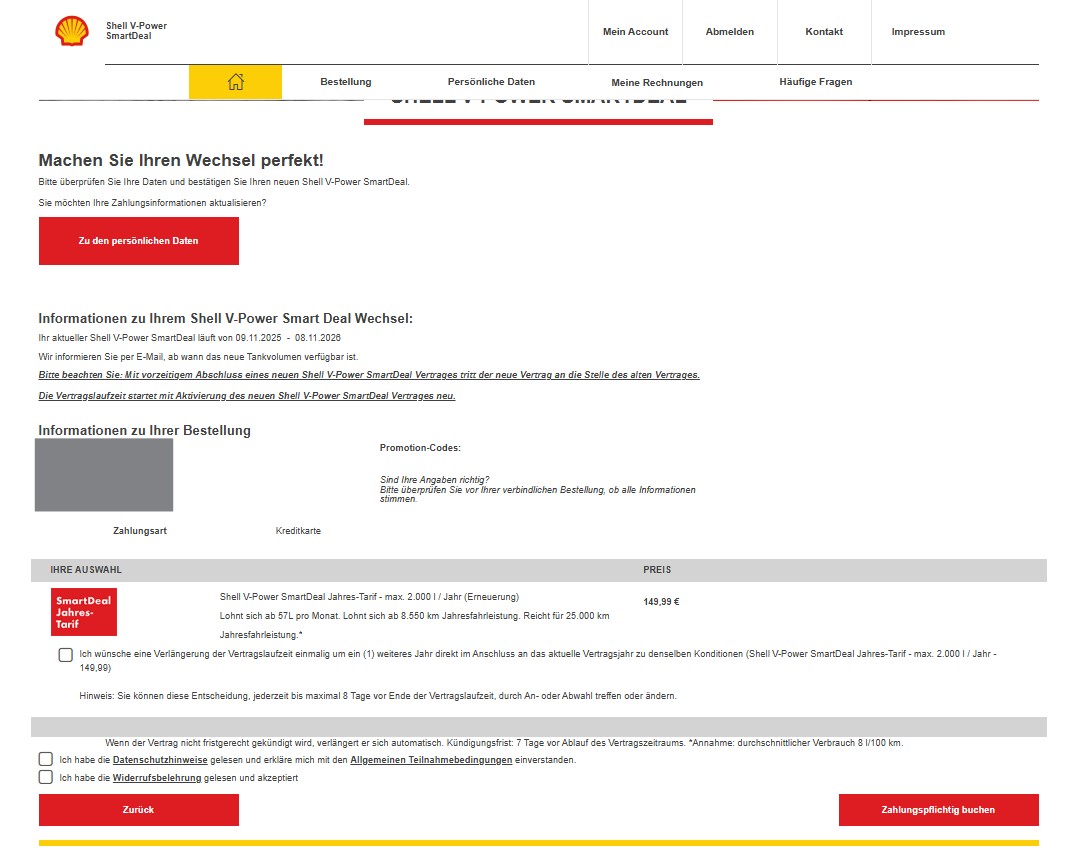Enable contract extension for one more year

[66, 655]
